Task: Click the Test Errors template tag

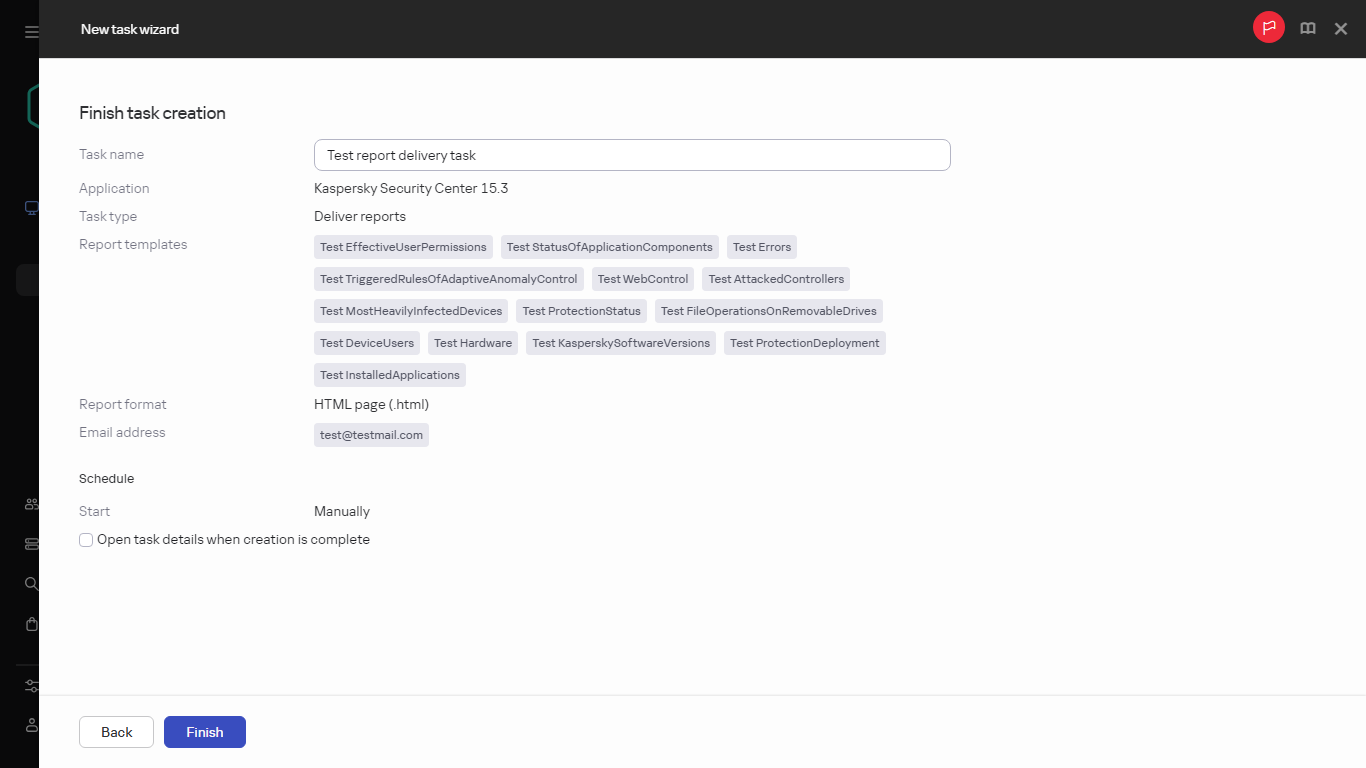Action: (x=761, y=247)
